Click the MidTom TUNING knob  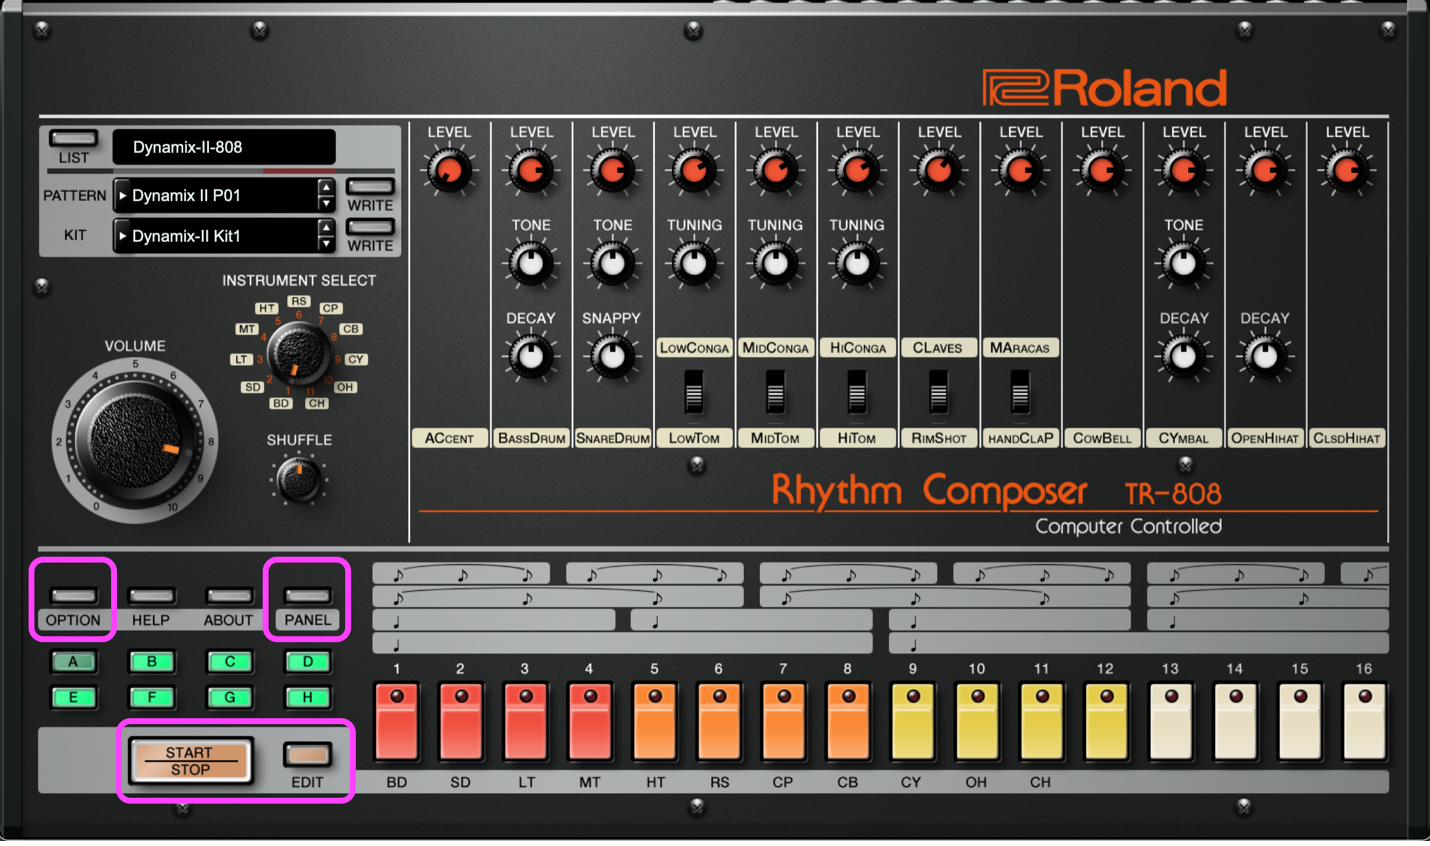tap(775, 264)
